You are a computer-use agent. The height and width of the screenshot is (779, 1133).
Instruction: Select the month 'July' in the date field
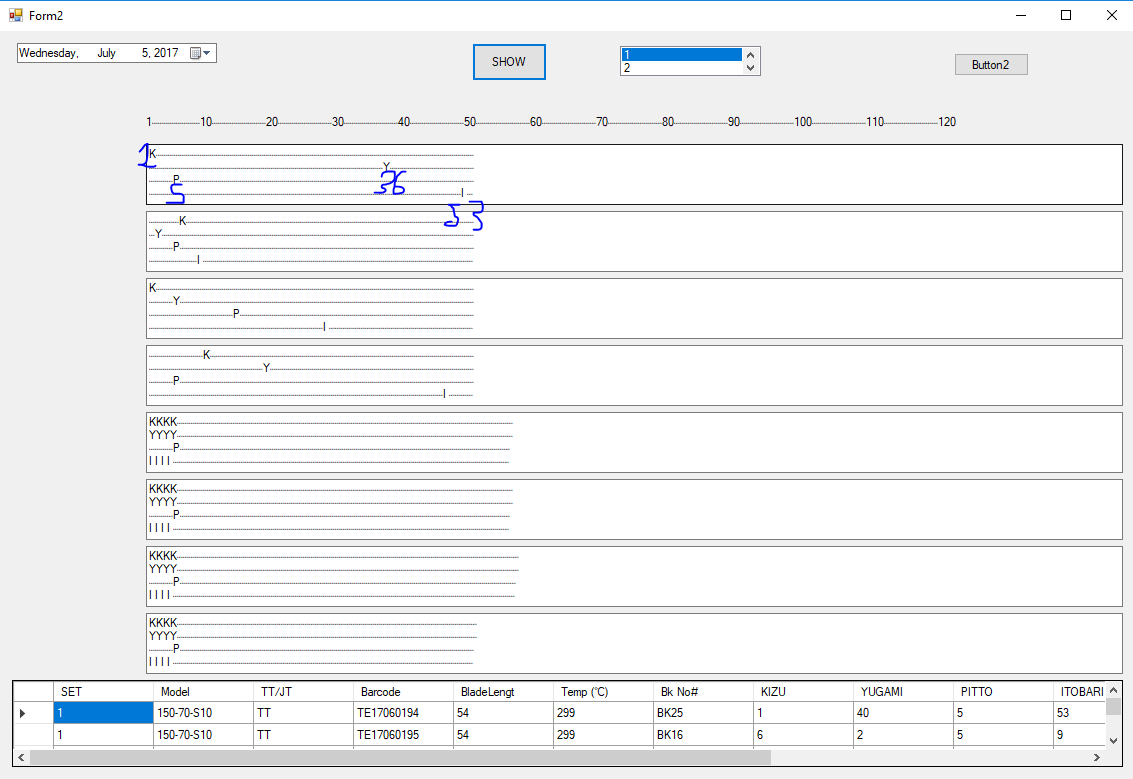point(106,53)
